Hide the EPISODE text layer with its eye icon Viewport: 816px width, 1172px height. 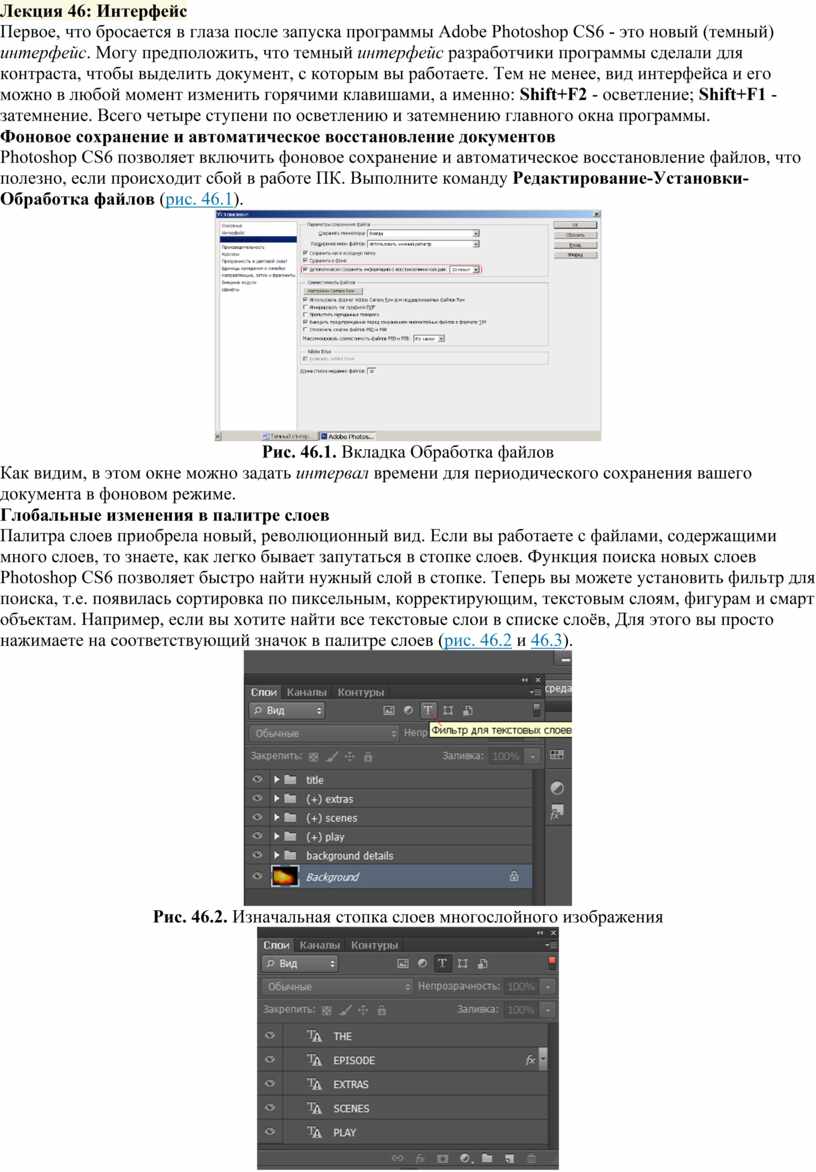[271, 1060]
